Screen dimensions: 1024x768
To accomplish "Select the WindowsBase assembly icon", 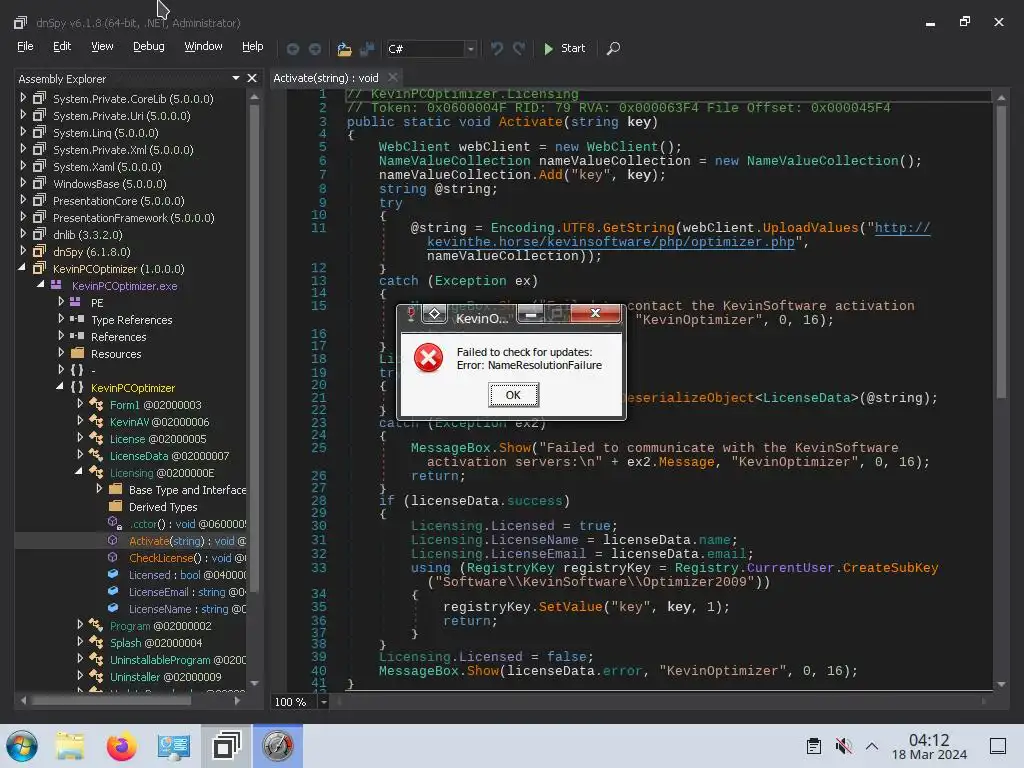I will [x=40, y=184].
